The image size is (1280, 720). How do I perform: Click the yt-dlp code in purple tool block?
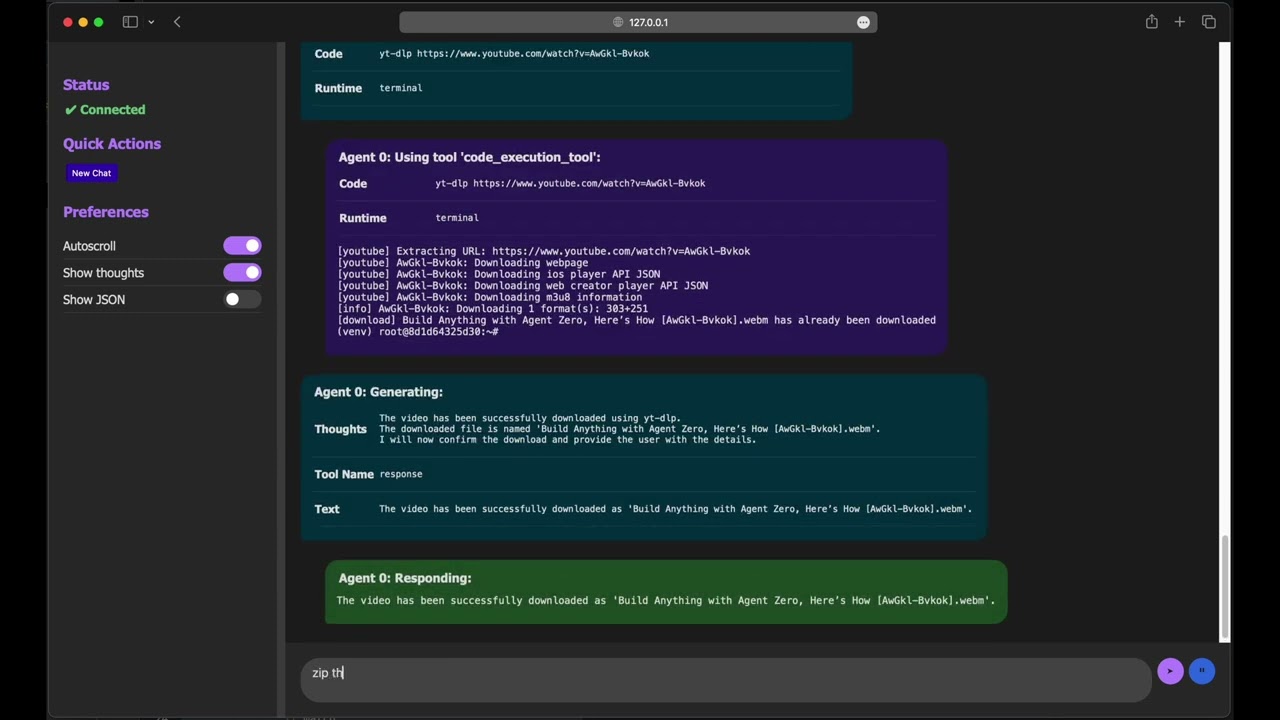[x=570, y=184]
